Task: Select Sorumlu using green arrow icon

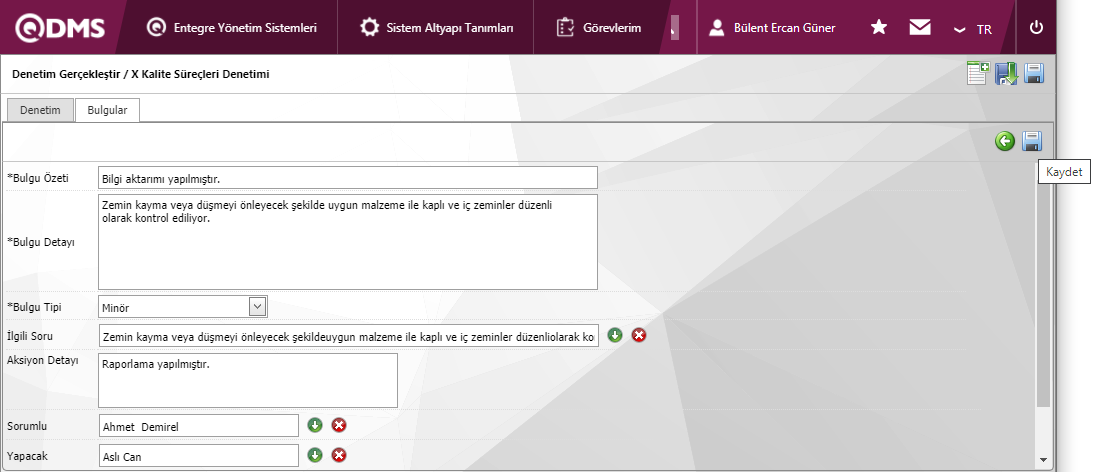Action: [x=315, y=426]
